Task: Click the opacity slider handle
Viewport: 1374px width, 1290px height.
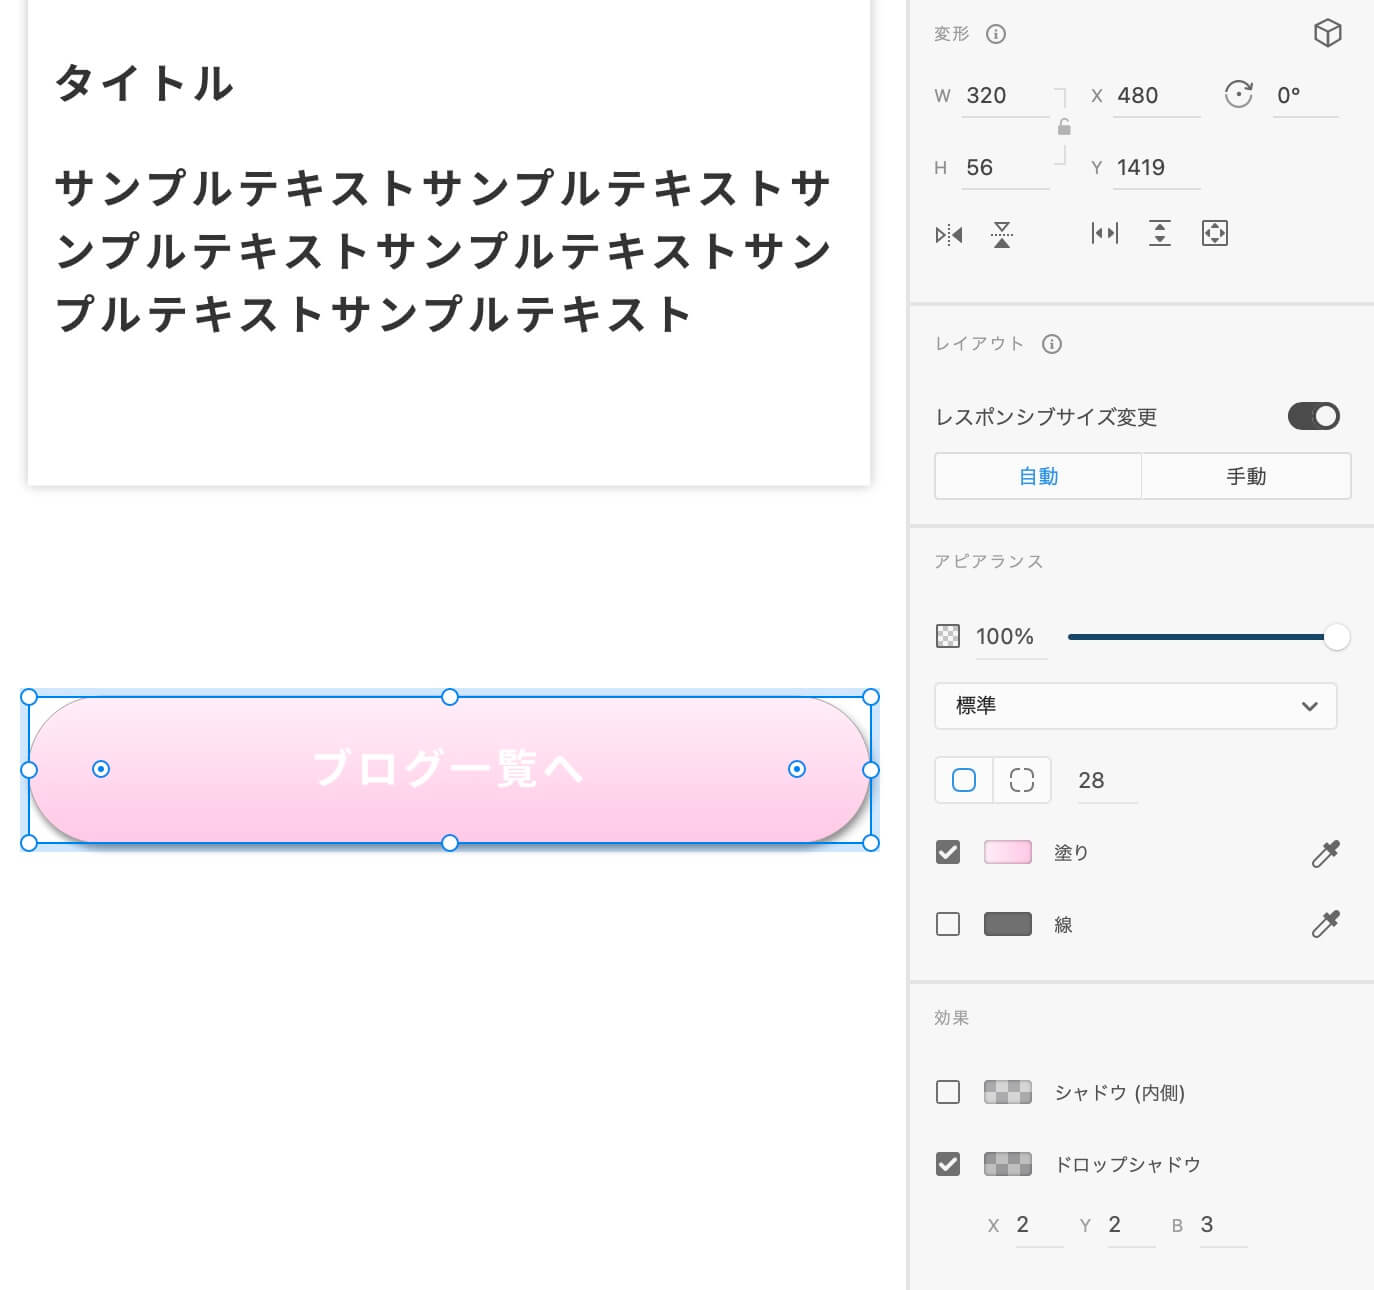Action: pyautogui.click(x=1337, y=637)
